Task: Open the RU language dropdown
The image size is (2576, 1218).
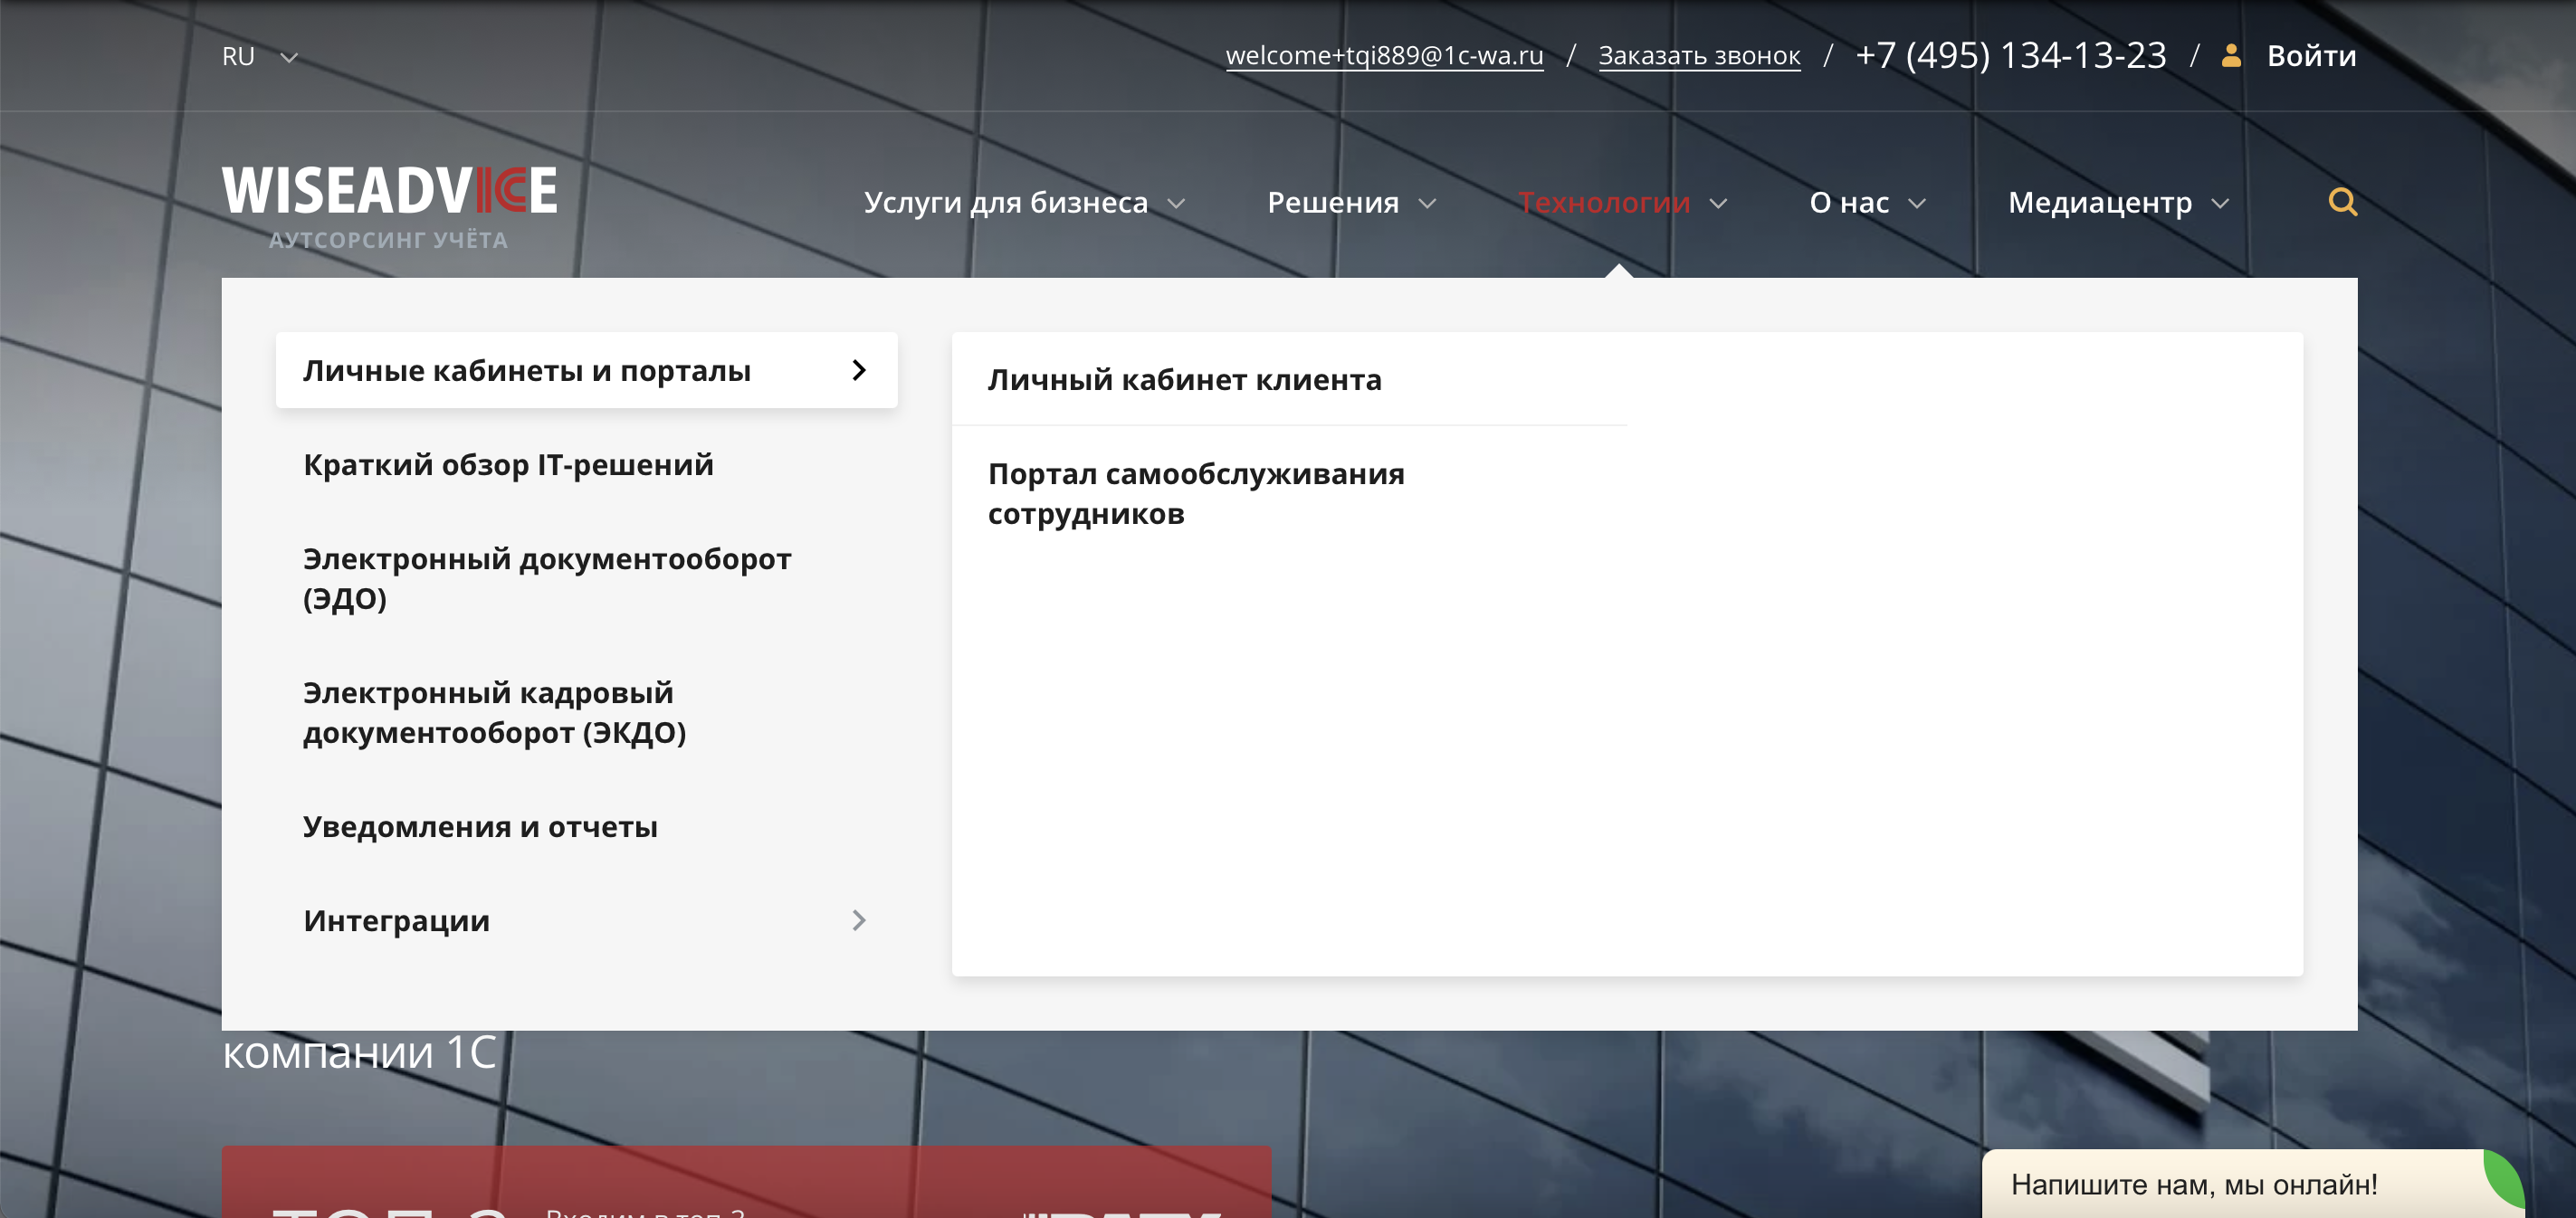Action: tap(260, 56)
